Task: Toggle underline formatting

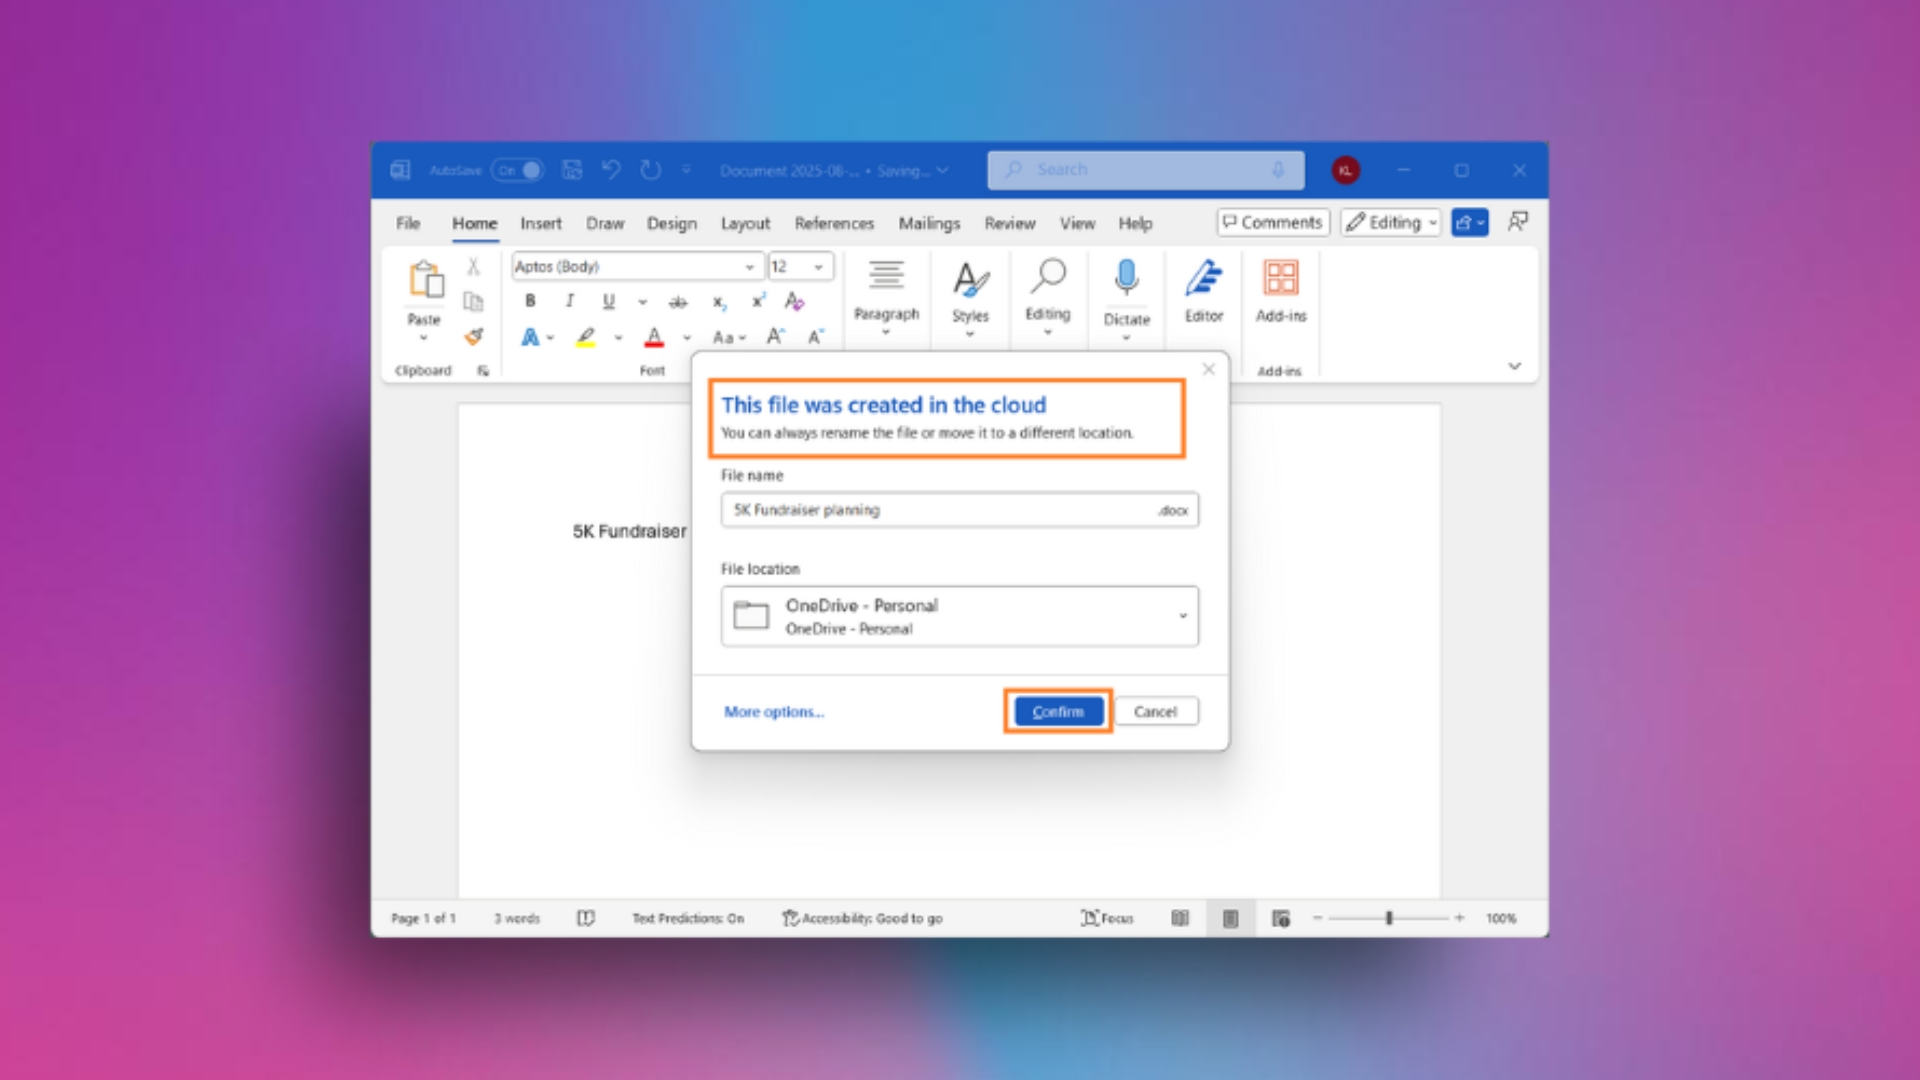Action: 608,301
